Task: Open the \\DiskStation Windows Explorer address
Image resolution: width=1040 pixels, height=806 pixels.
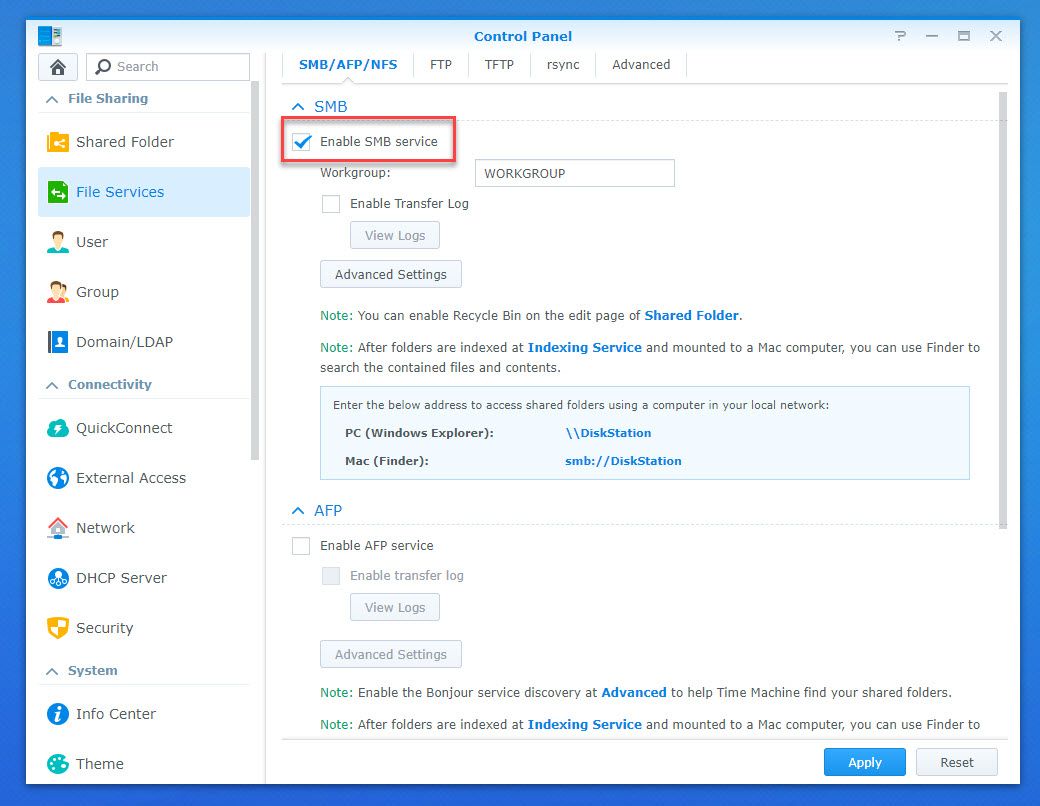Action: 608,433
